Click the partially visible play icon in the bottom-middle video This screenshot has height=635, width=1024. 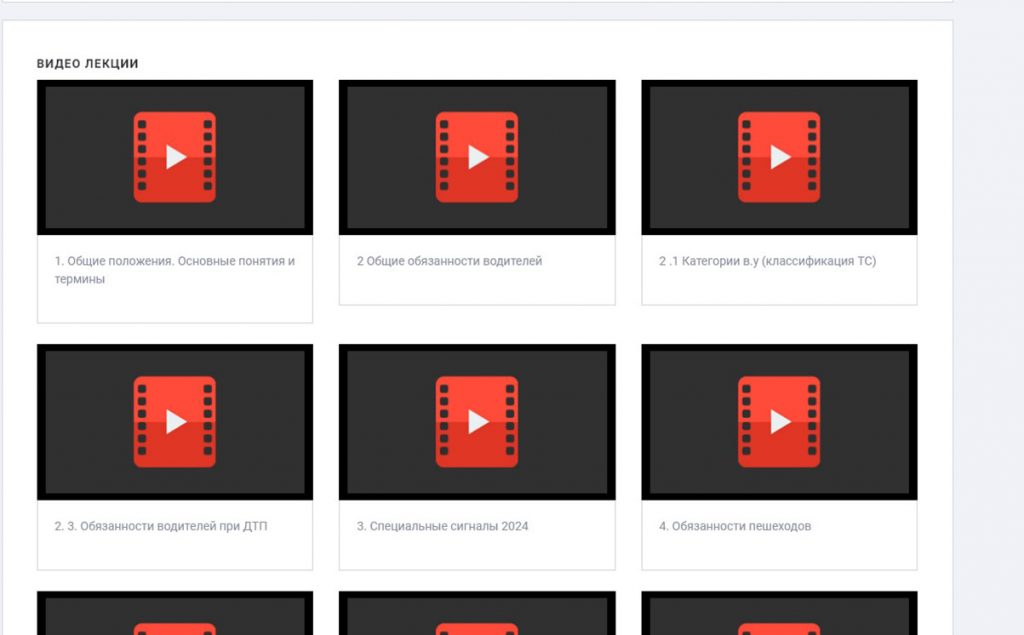pyautogui.click(x=477, y=628)
